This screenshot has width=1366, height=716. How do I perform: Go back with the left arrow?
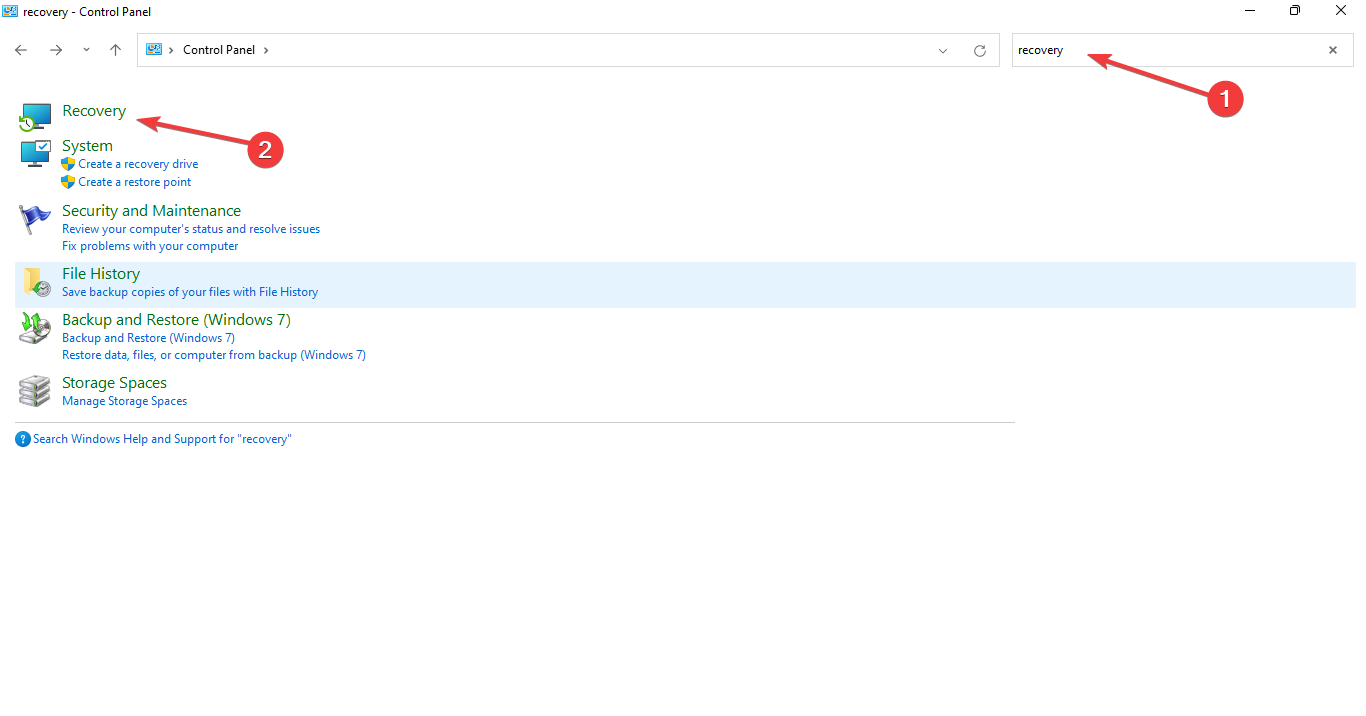[21, 50]
